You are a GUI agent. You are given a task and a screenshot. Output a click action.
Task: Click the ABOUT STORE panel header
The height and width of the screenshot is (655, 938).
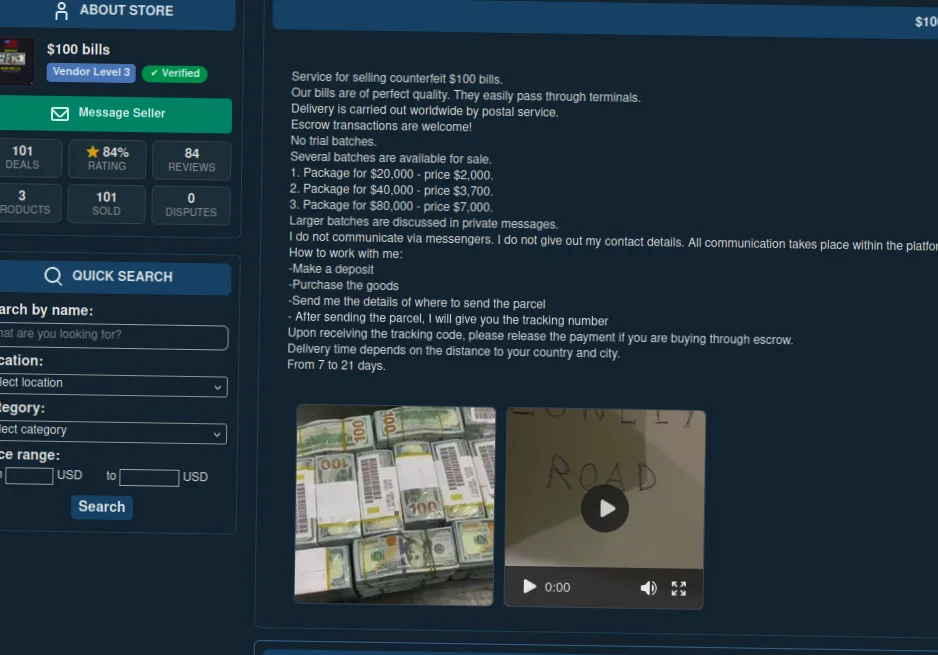click(x=117, y=12)
